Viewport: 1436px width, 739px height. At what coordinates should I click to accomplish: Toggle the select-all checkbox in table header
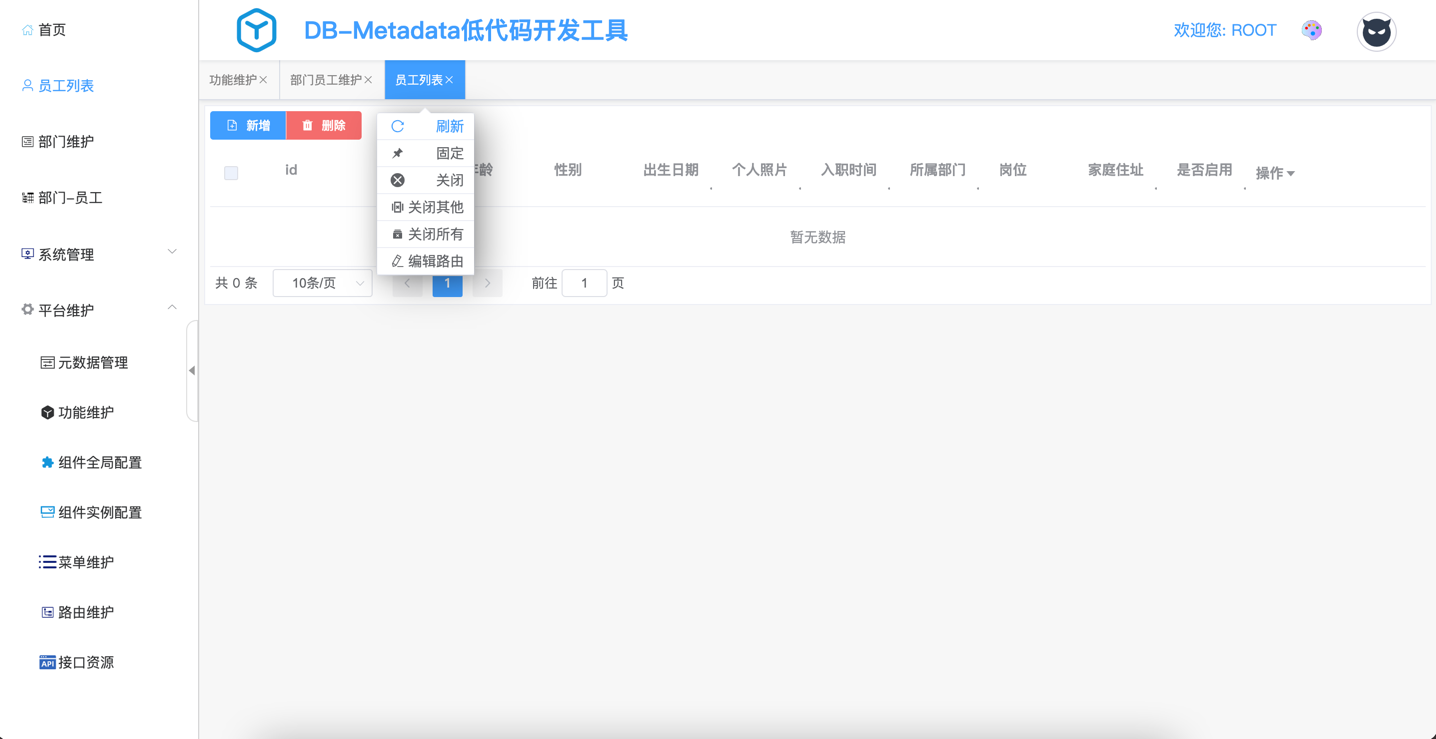(231, 173)
